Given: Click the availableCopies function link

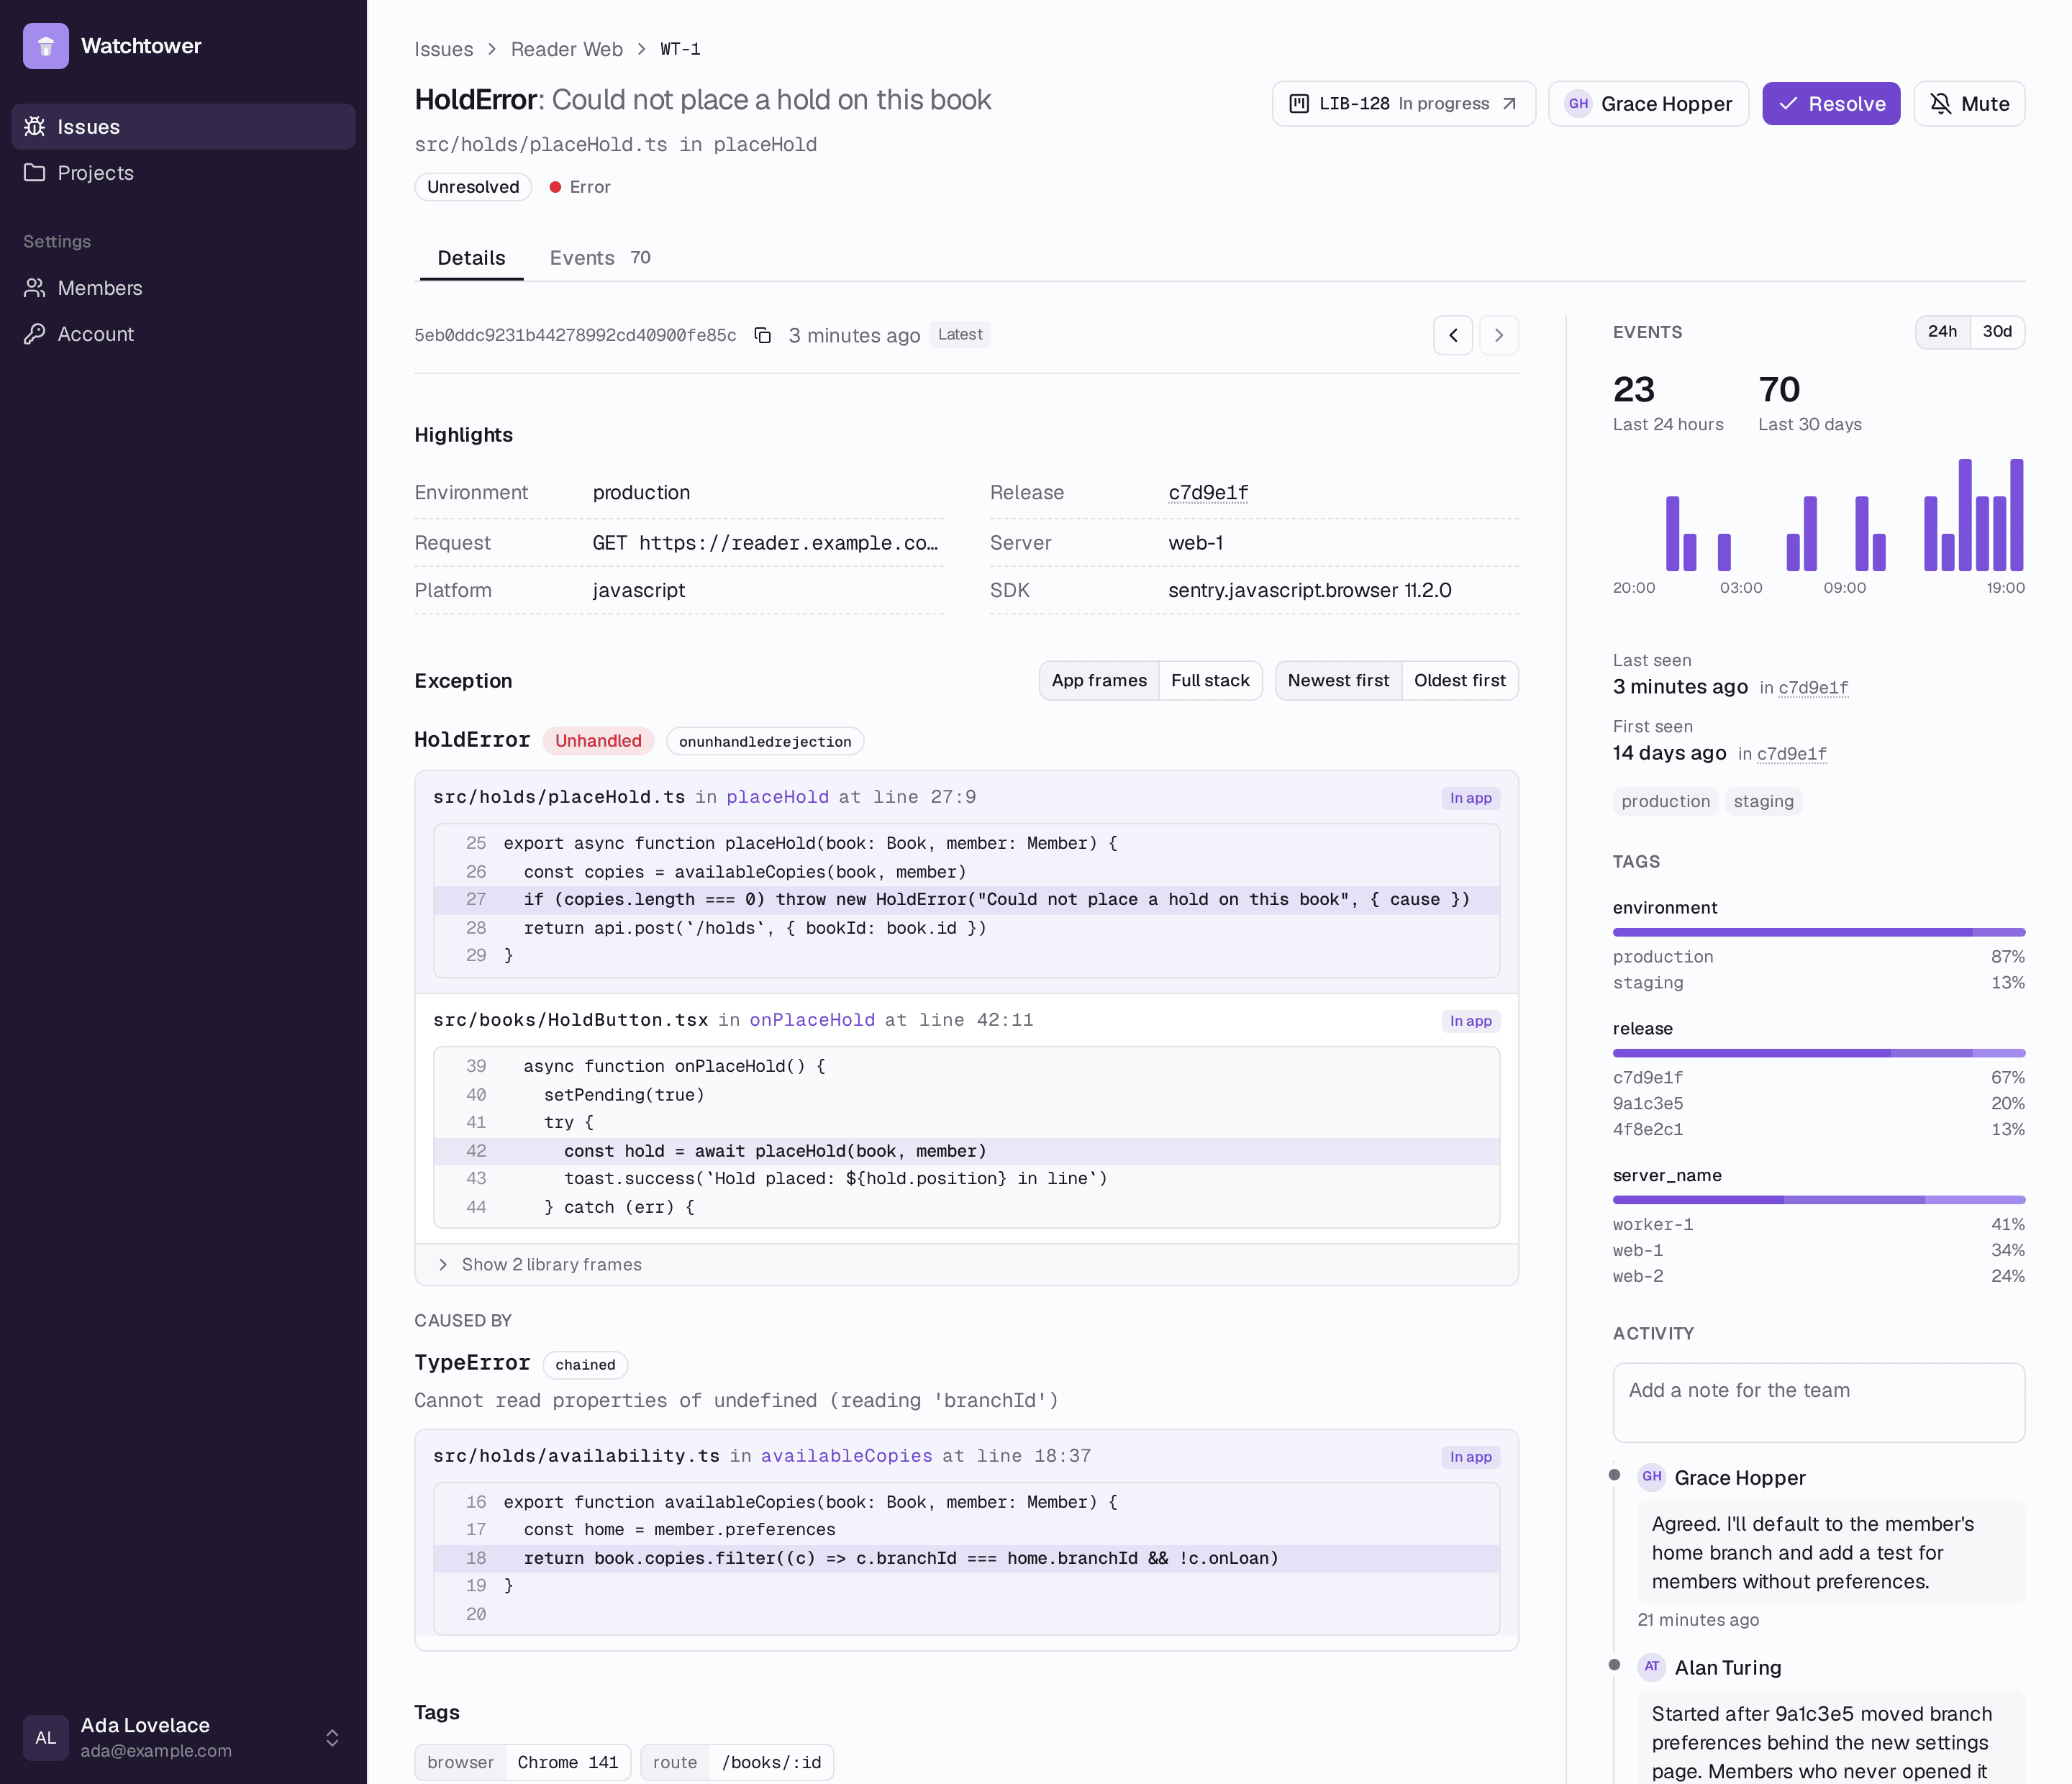Looking at the screenshot, I should point(846,1456).
